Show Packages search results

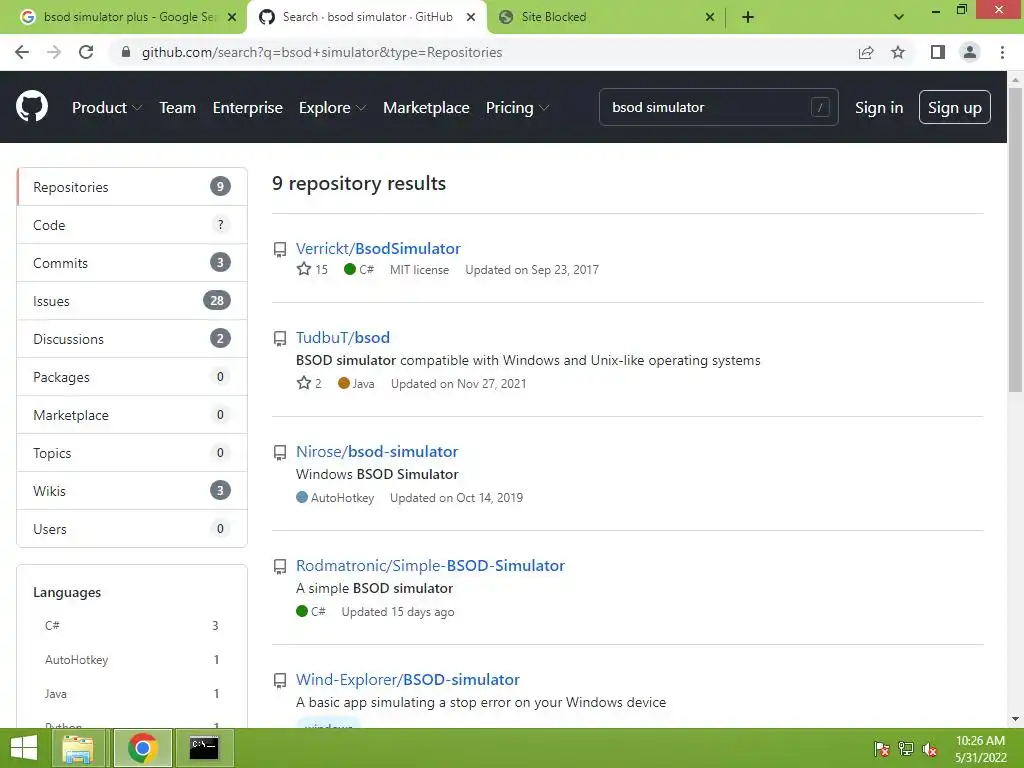coord(132,377)
